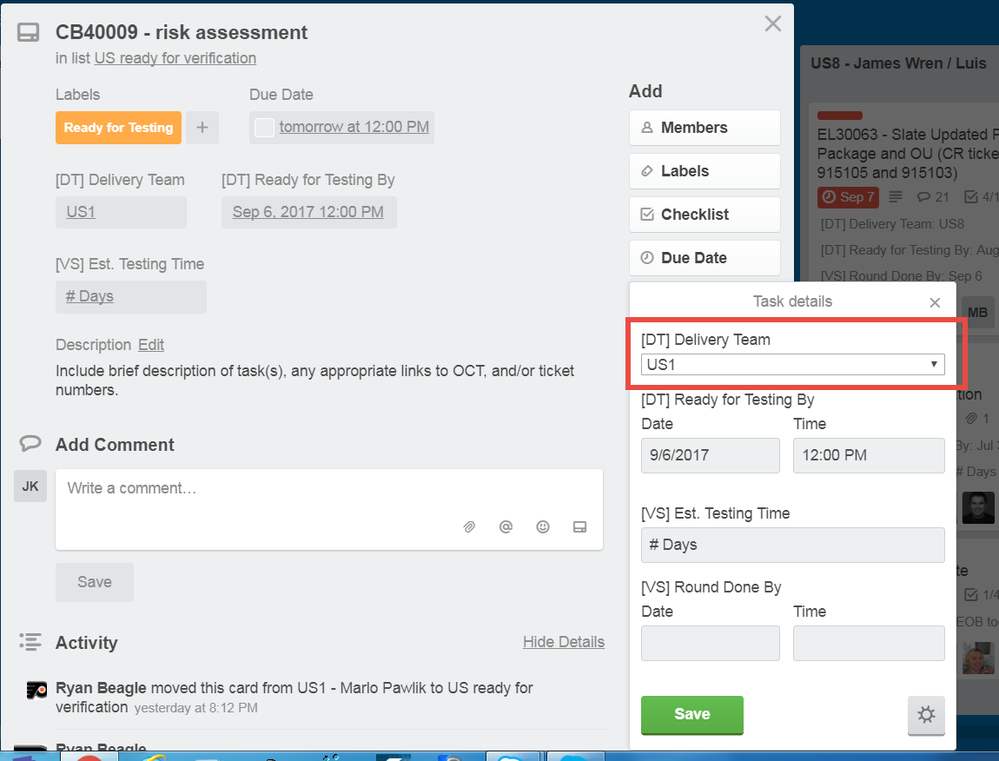Click '[DT] Delivery Team: US8' on background card

[x=892, y=224]
